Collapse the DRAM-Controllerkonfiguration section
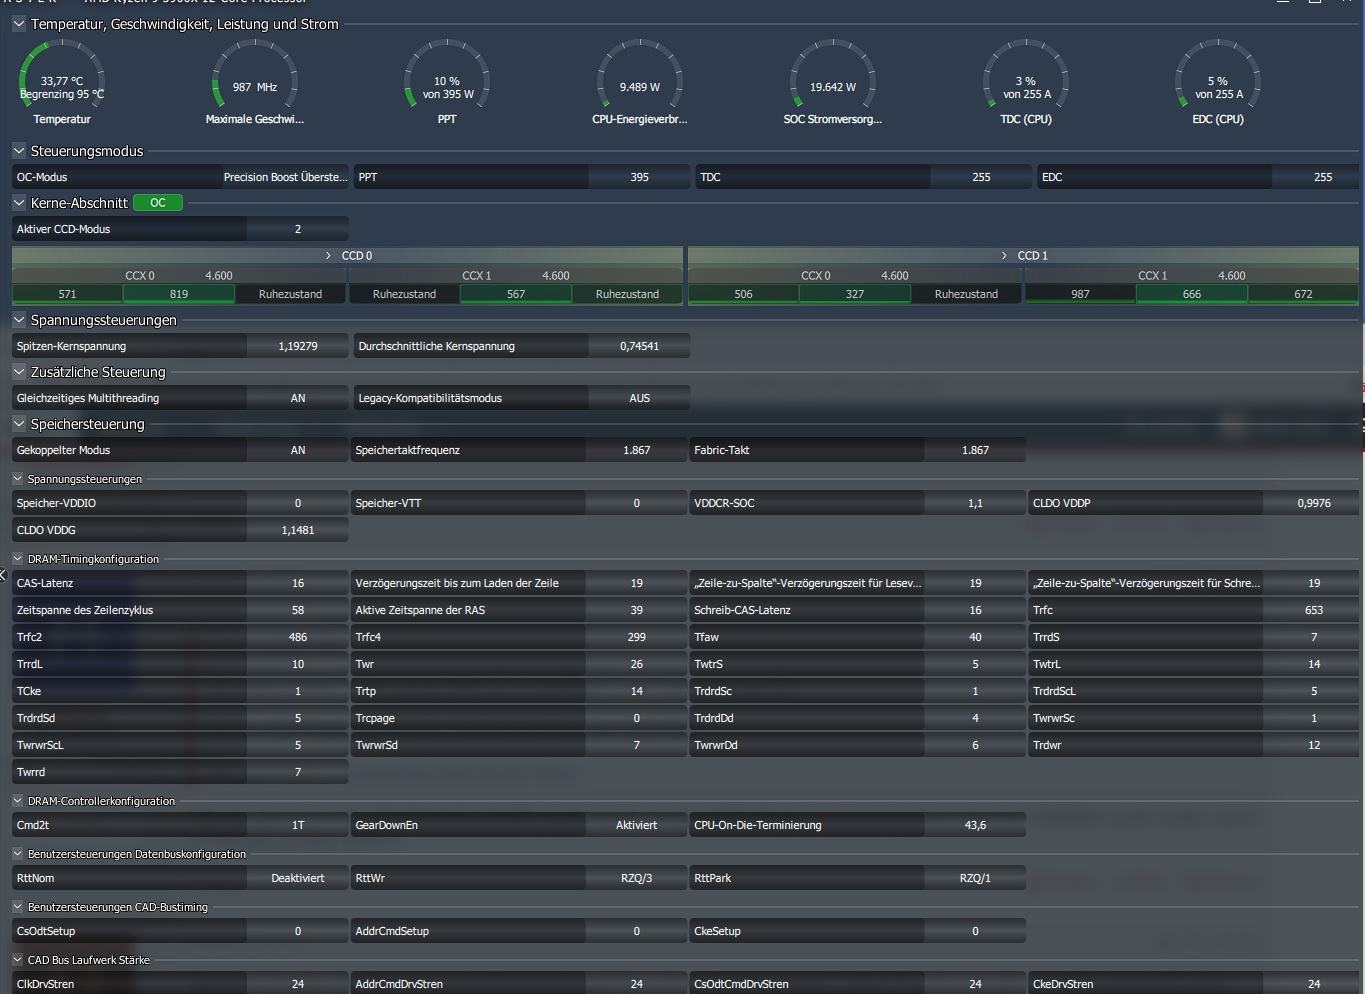Image resolution: width=1365 pixels, height=994 pixels. 17,801
